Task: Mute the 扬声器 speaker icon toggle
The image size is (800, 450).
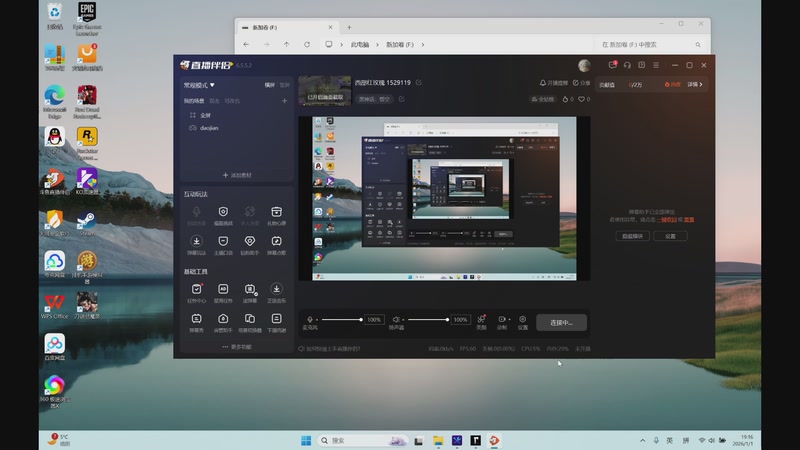Action: (x=395, y=319)
